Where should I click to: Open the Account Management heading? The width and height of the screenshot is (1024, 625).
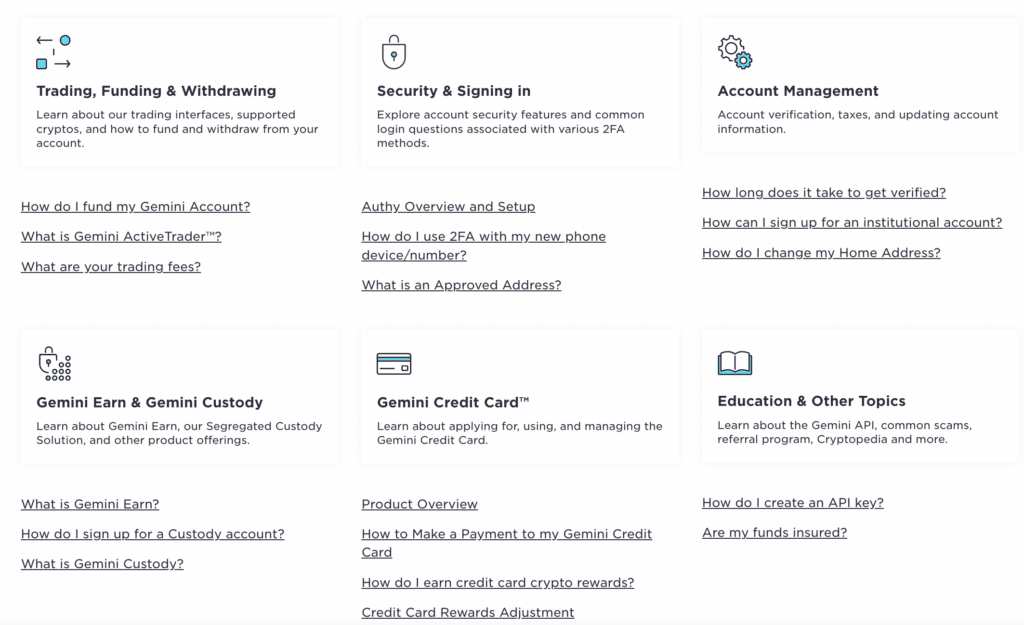click(x=798, y=91)
